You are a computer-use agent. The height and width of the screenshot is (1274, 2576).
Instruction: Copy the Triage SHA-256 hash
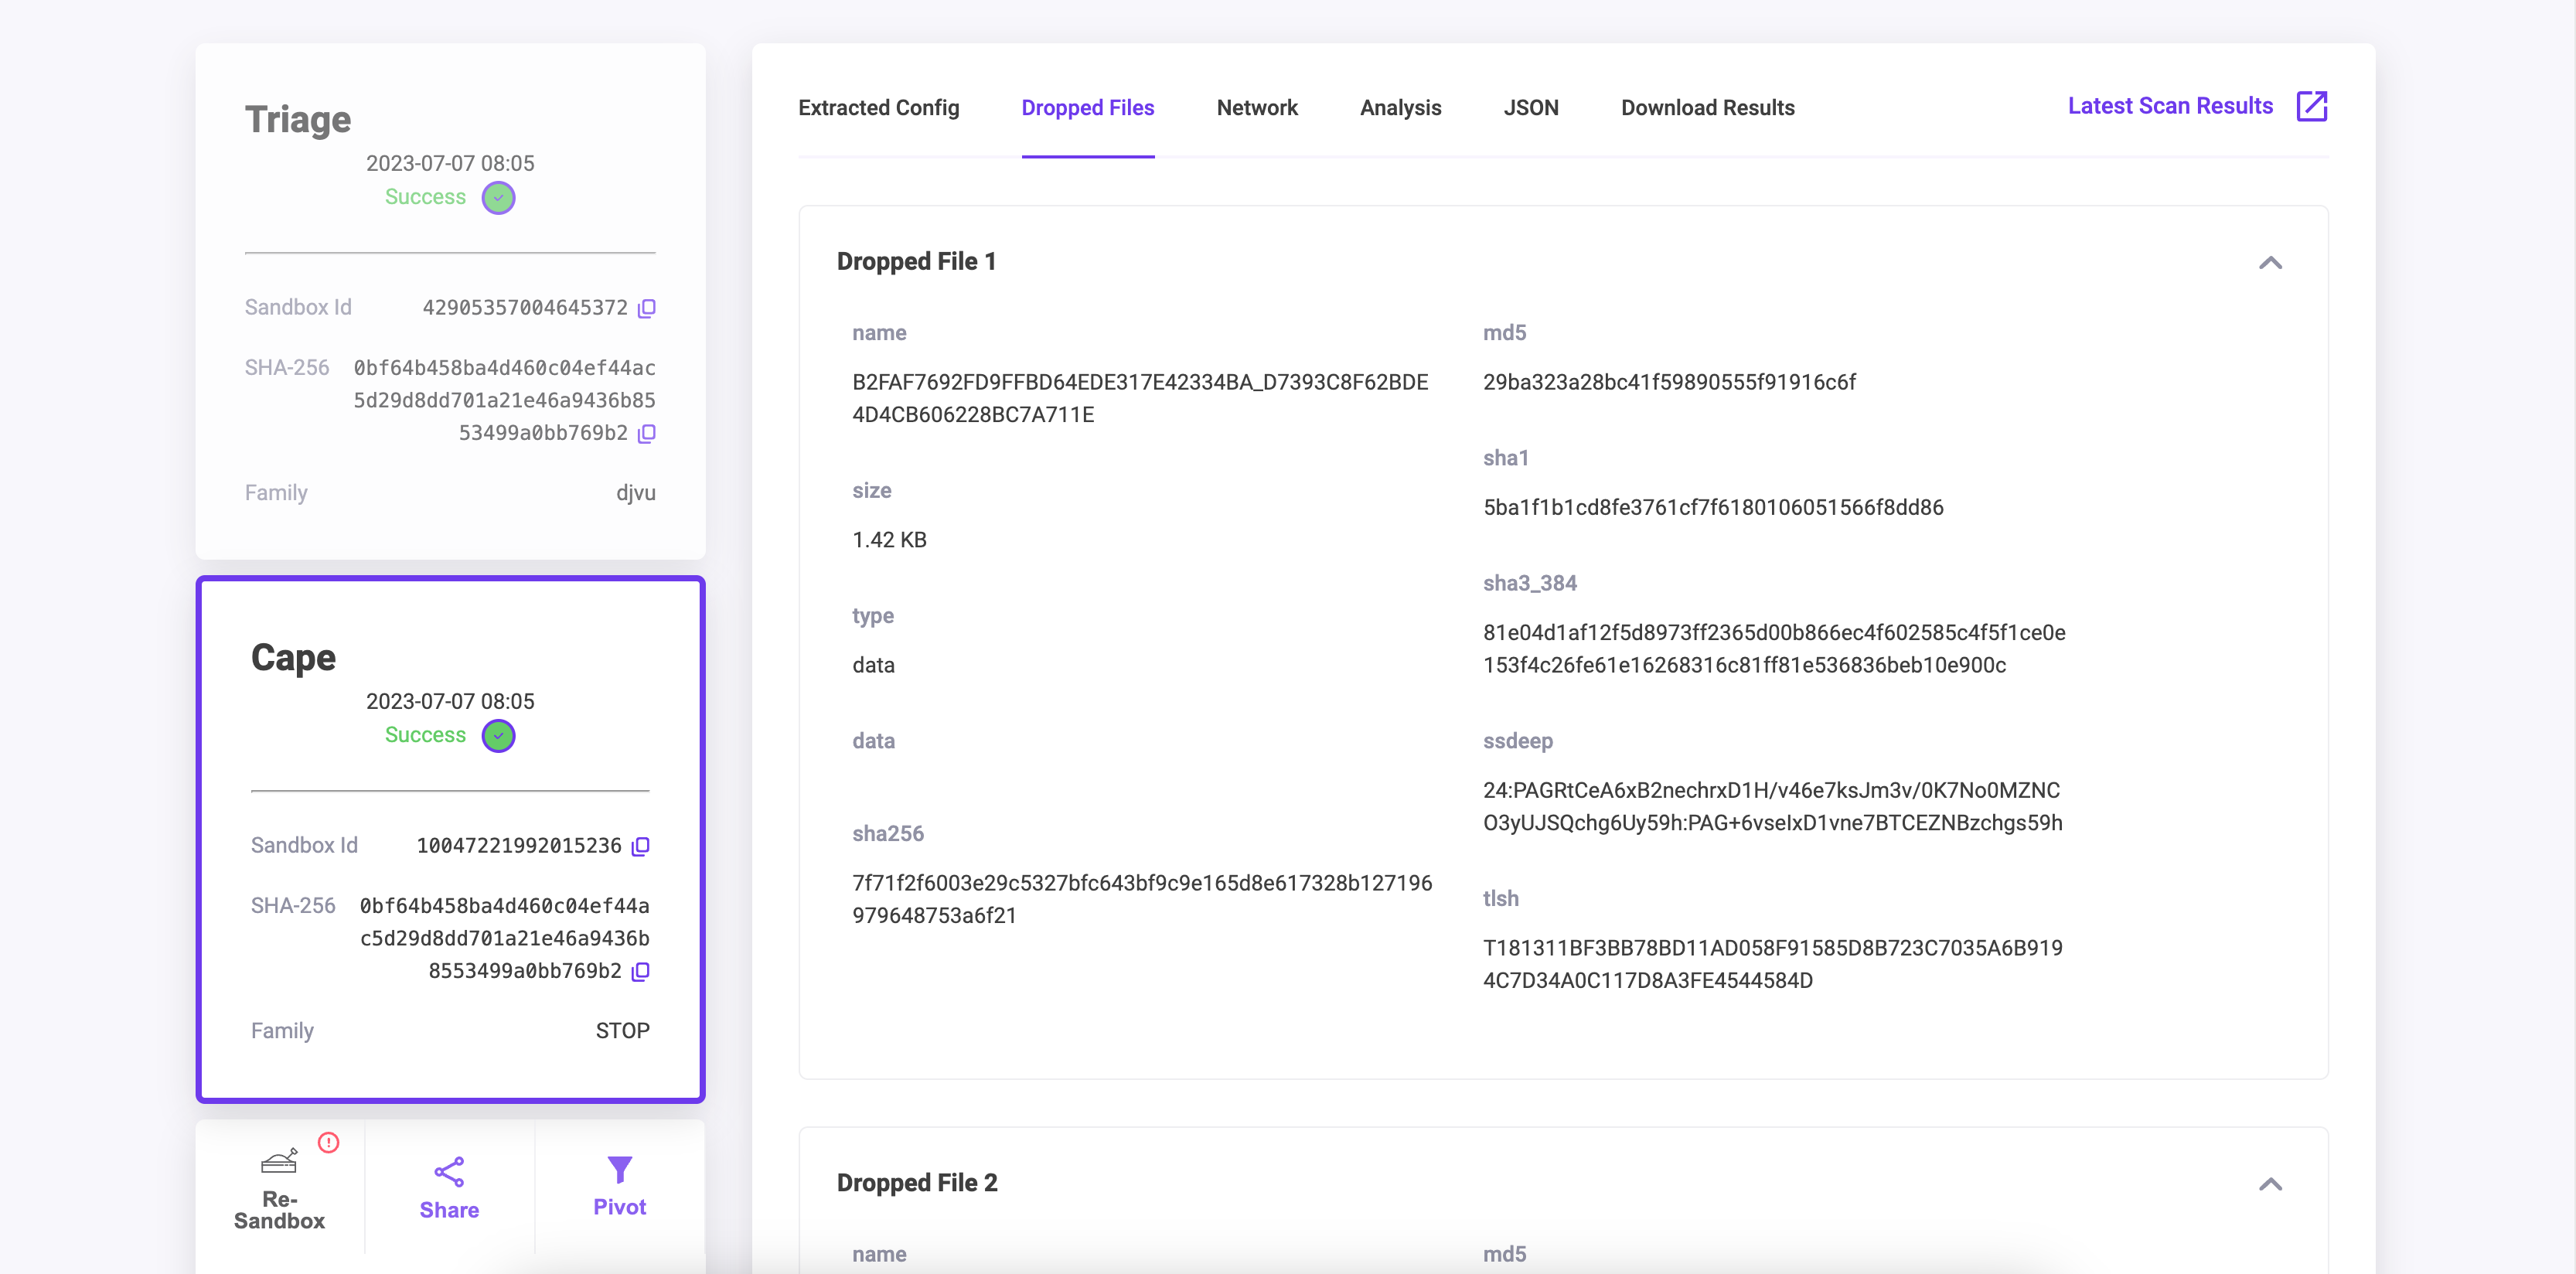pos(647,433)
